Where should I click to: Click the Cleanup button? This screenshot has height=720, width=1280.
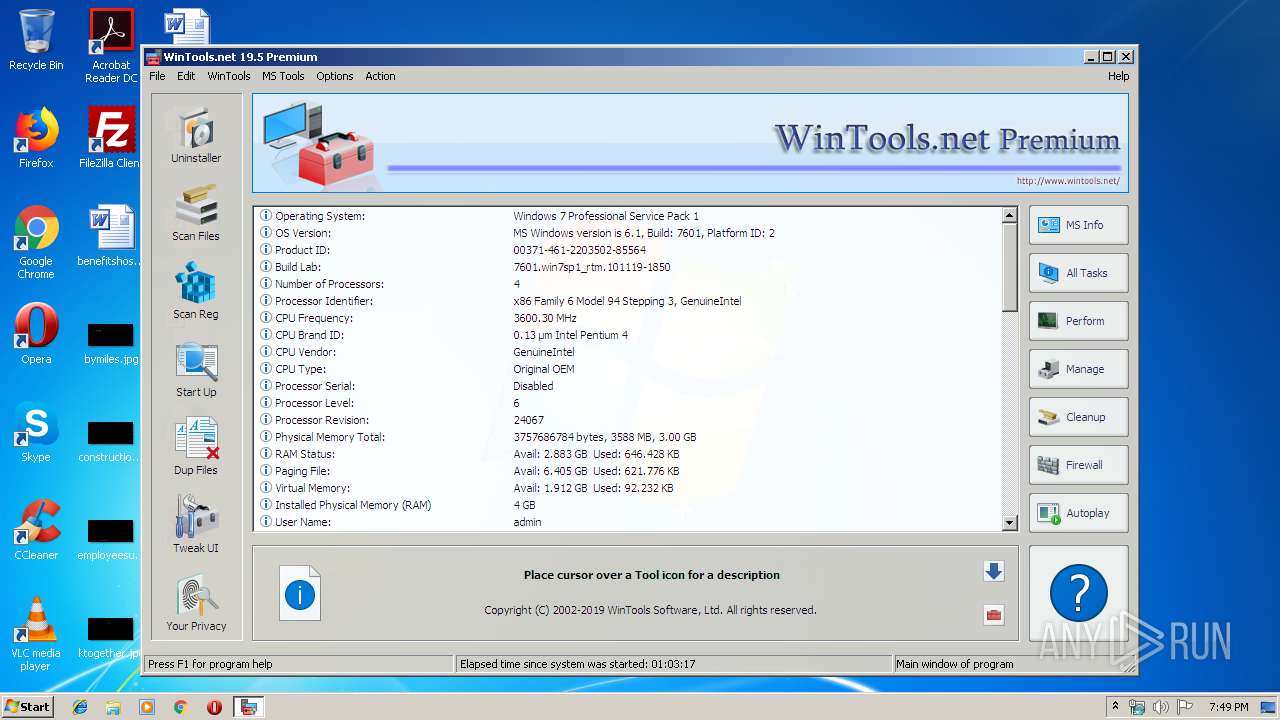1079,417
